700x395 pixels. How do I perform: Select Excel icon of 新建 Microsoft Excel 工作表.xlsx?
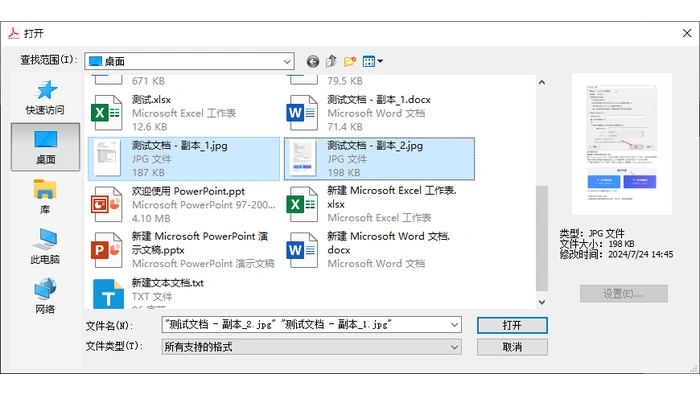point(302,204)
